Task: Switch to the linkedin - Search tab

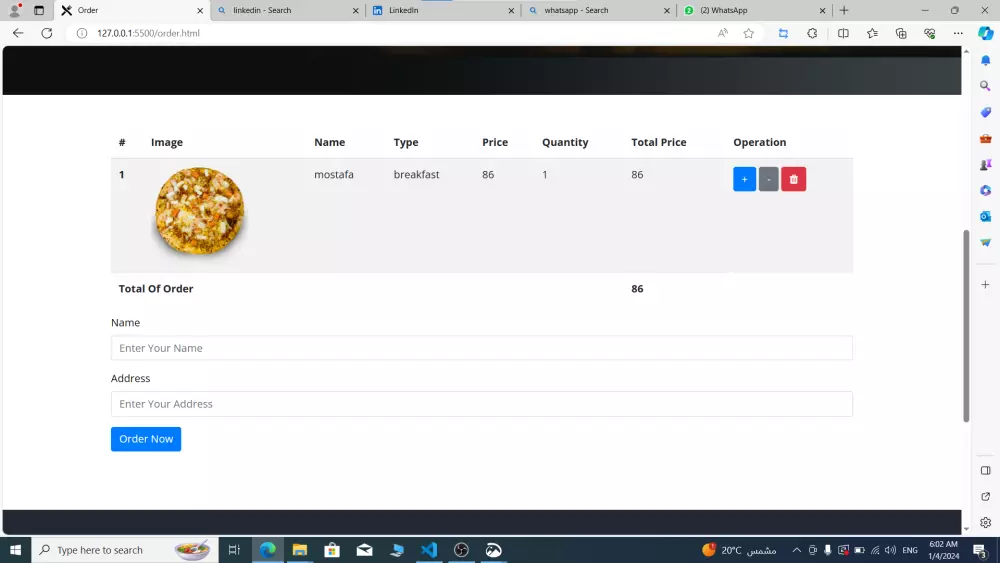Action: point(287,10)
